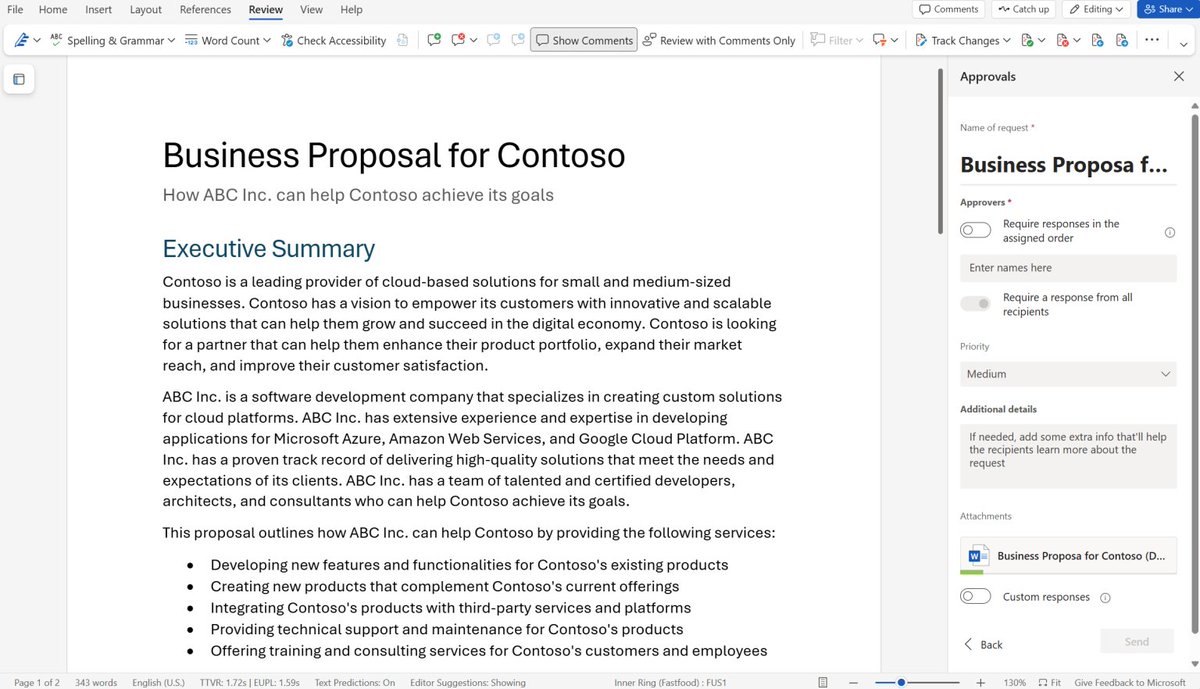Switch to the Insert tab
This screenshot has width=1200, height=689.
click(98, 9)
